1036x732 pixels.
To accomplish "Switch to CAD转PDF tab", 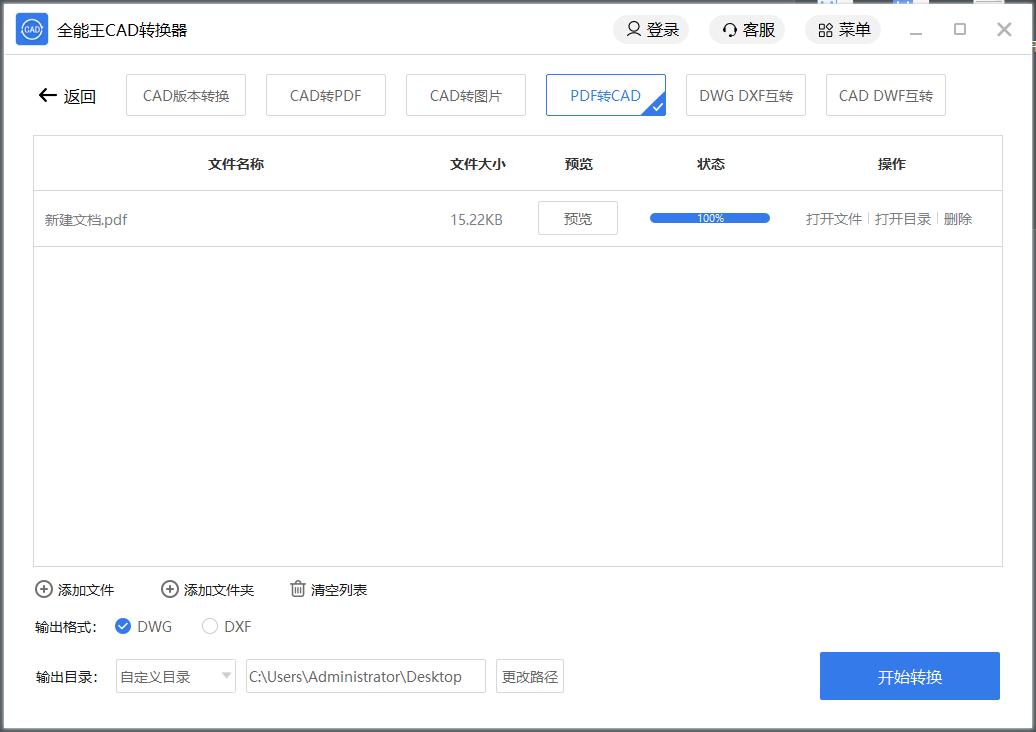I will (326, 96).
